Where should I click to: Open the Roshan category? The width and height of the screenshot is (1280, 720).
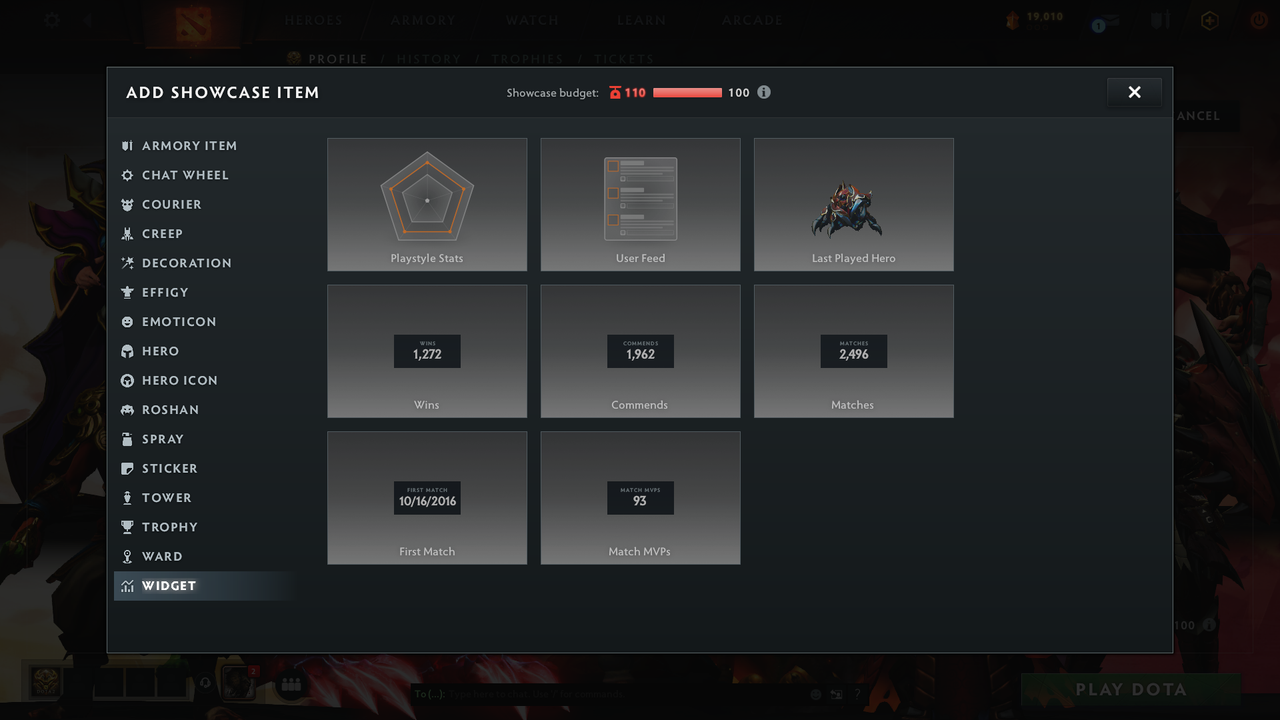click(x=172, y=409)
